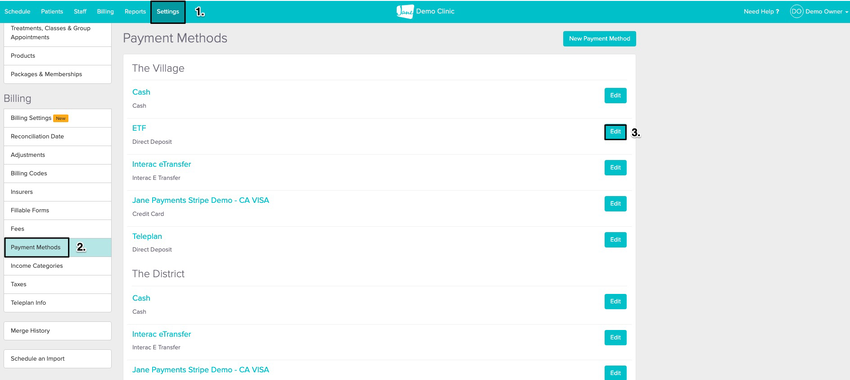Open Products in the sidebar
The height and width of the screenshot is (380, 850).
pyautogui.click(x=57, y=56)
